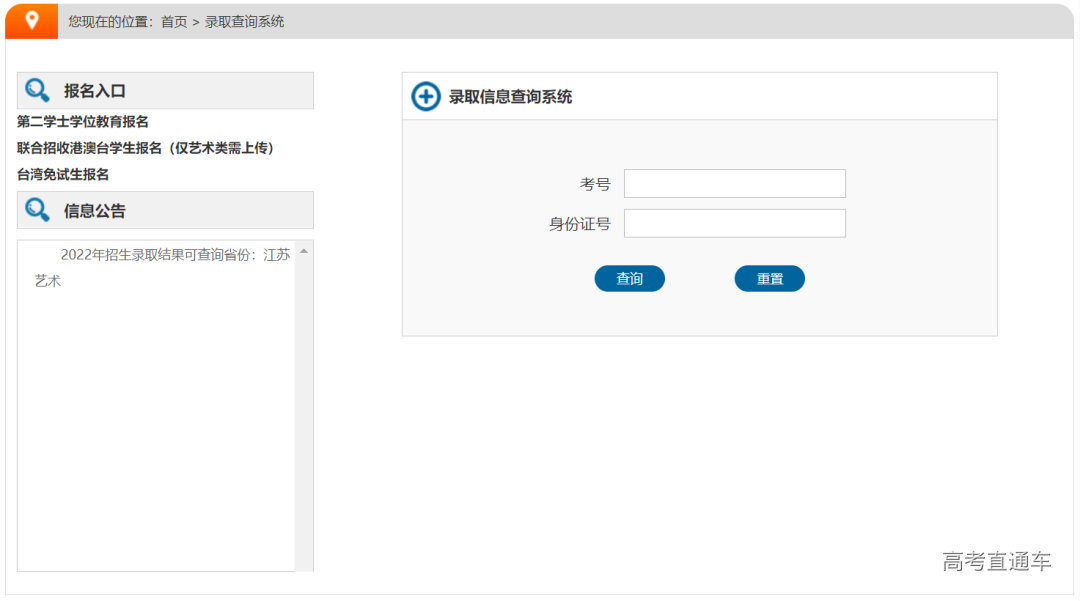
Task: Click the orange location pin icon
Action: tap(32, 21)
